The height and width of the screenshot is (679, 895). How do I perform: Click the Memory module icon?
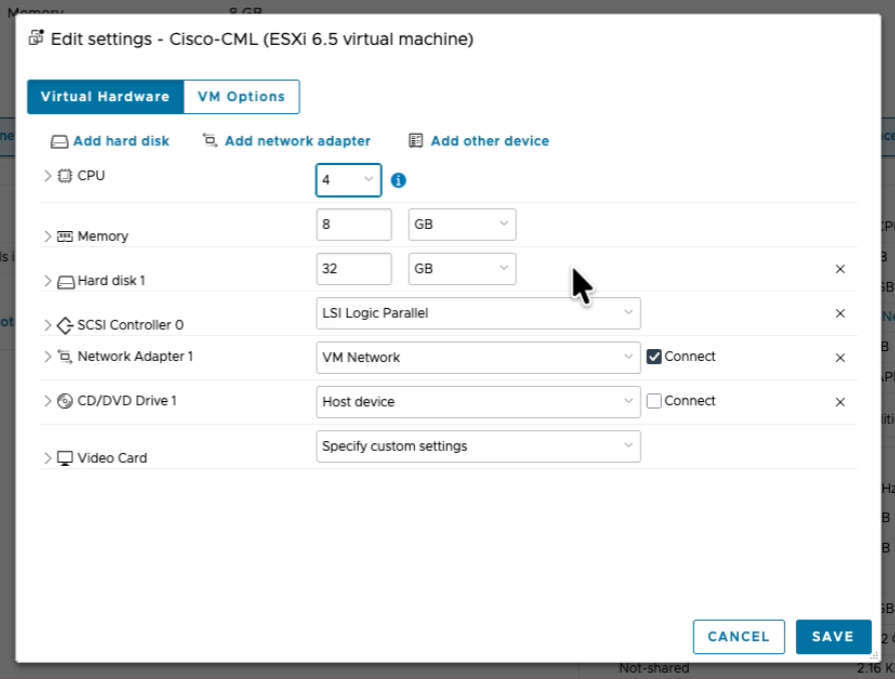65,236
